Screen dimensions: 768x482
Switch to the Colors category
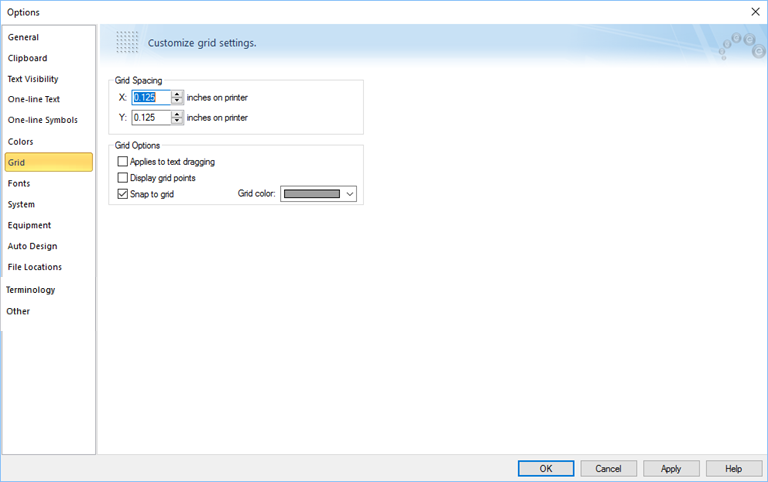pos(21,142)
